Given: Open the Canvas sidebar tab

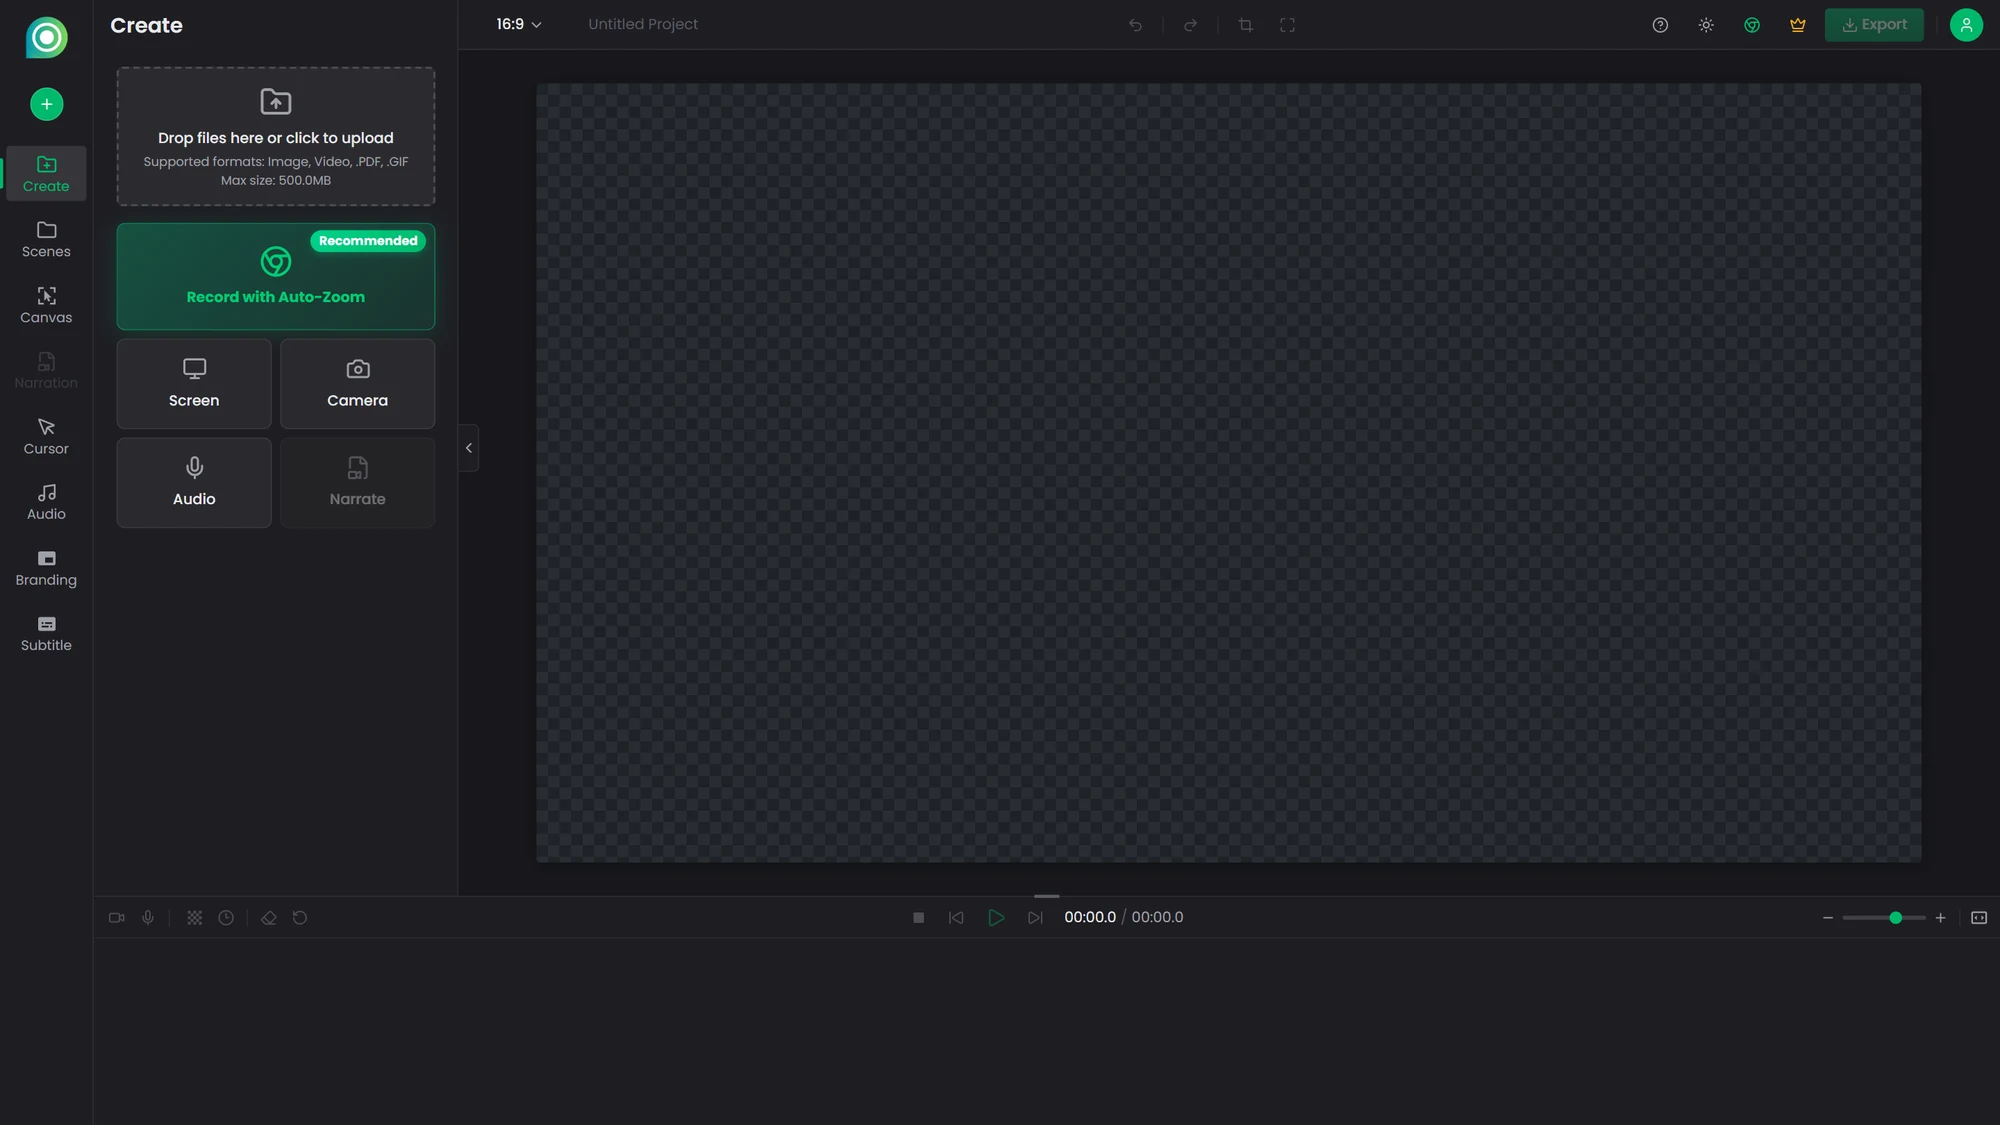Looking at the screenshot, I should (46, 305).
